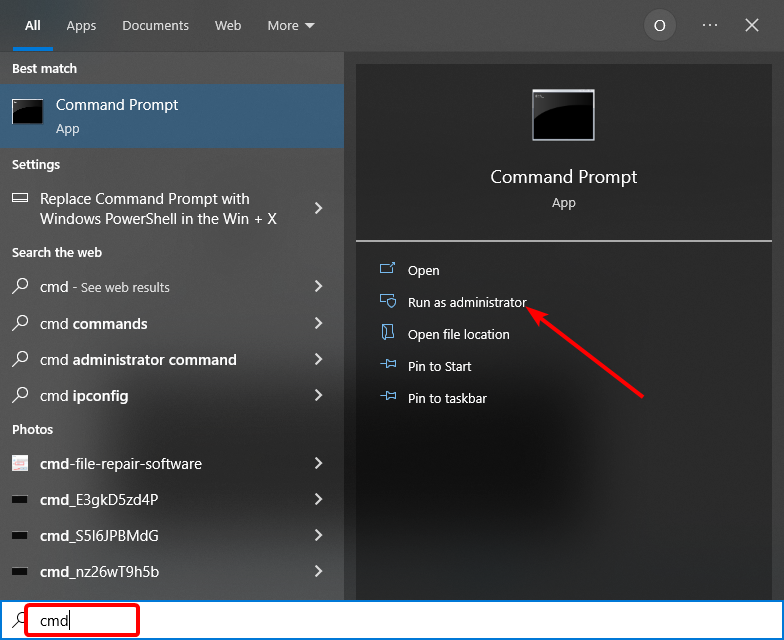Choose Open in the Command Prompt actions
784x640 pixels.
[424, 270]
